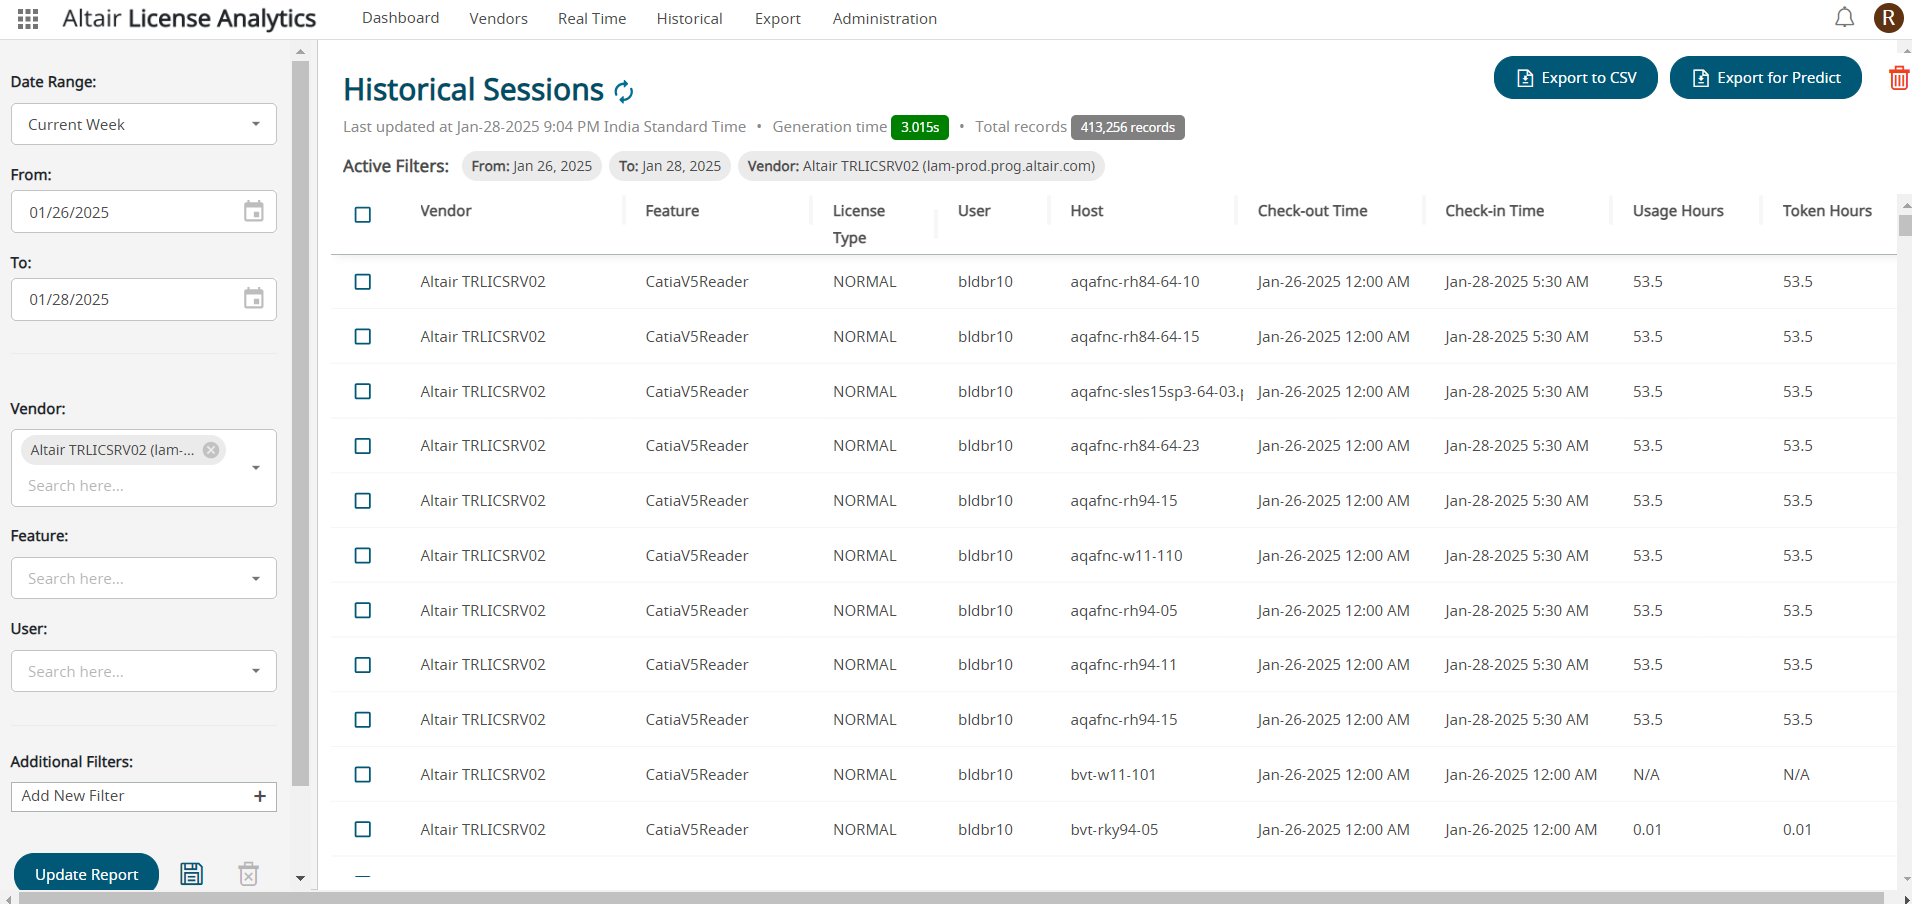Open the Real Time menu

point(592,18)
